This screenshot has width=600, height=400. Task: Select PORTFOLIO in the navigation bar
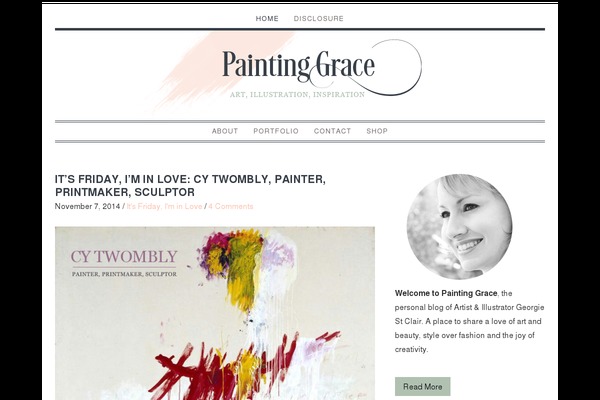(x=276, y=131)
